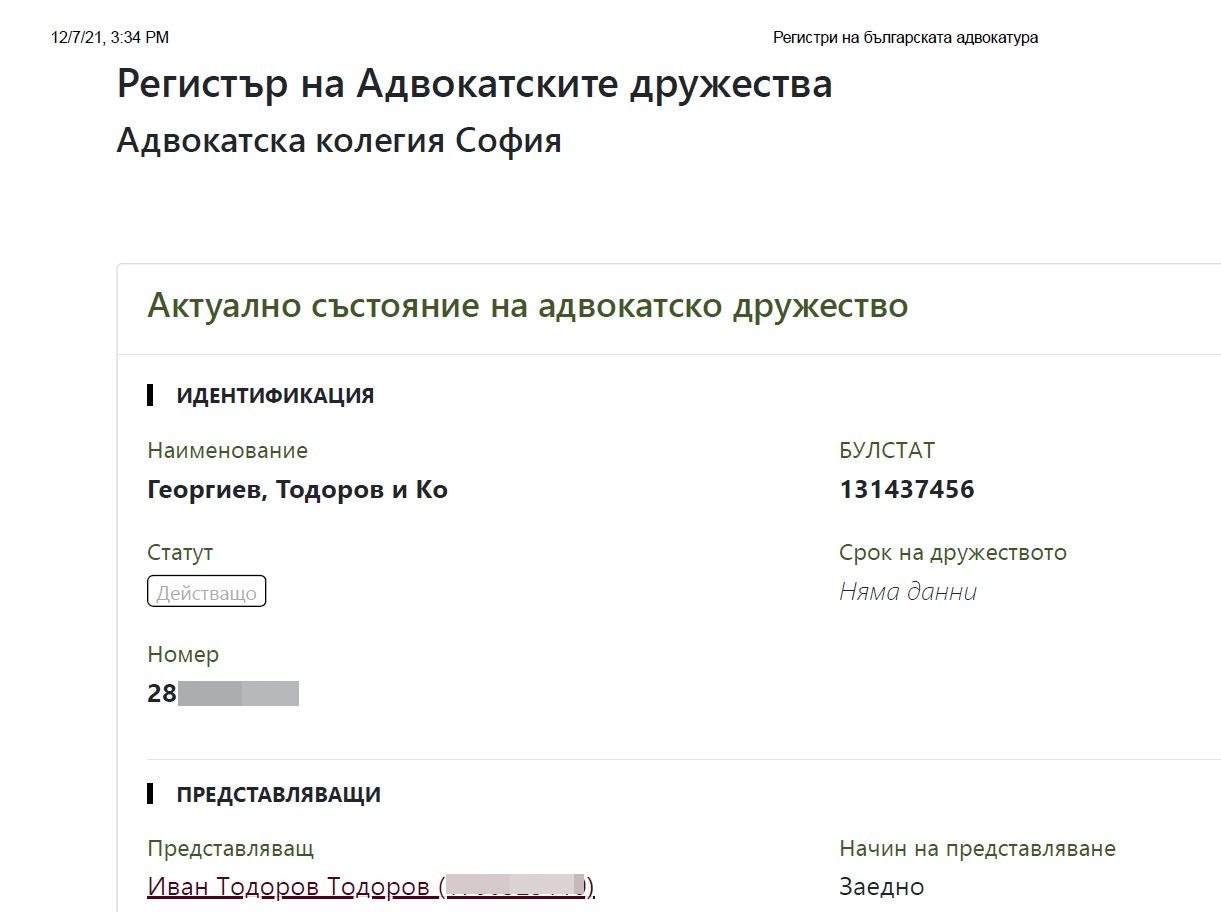1221x912 pixels.
Task: Click the Срок на дружеството label
Action: (x=953, y=553)
